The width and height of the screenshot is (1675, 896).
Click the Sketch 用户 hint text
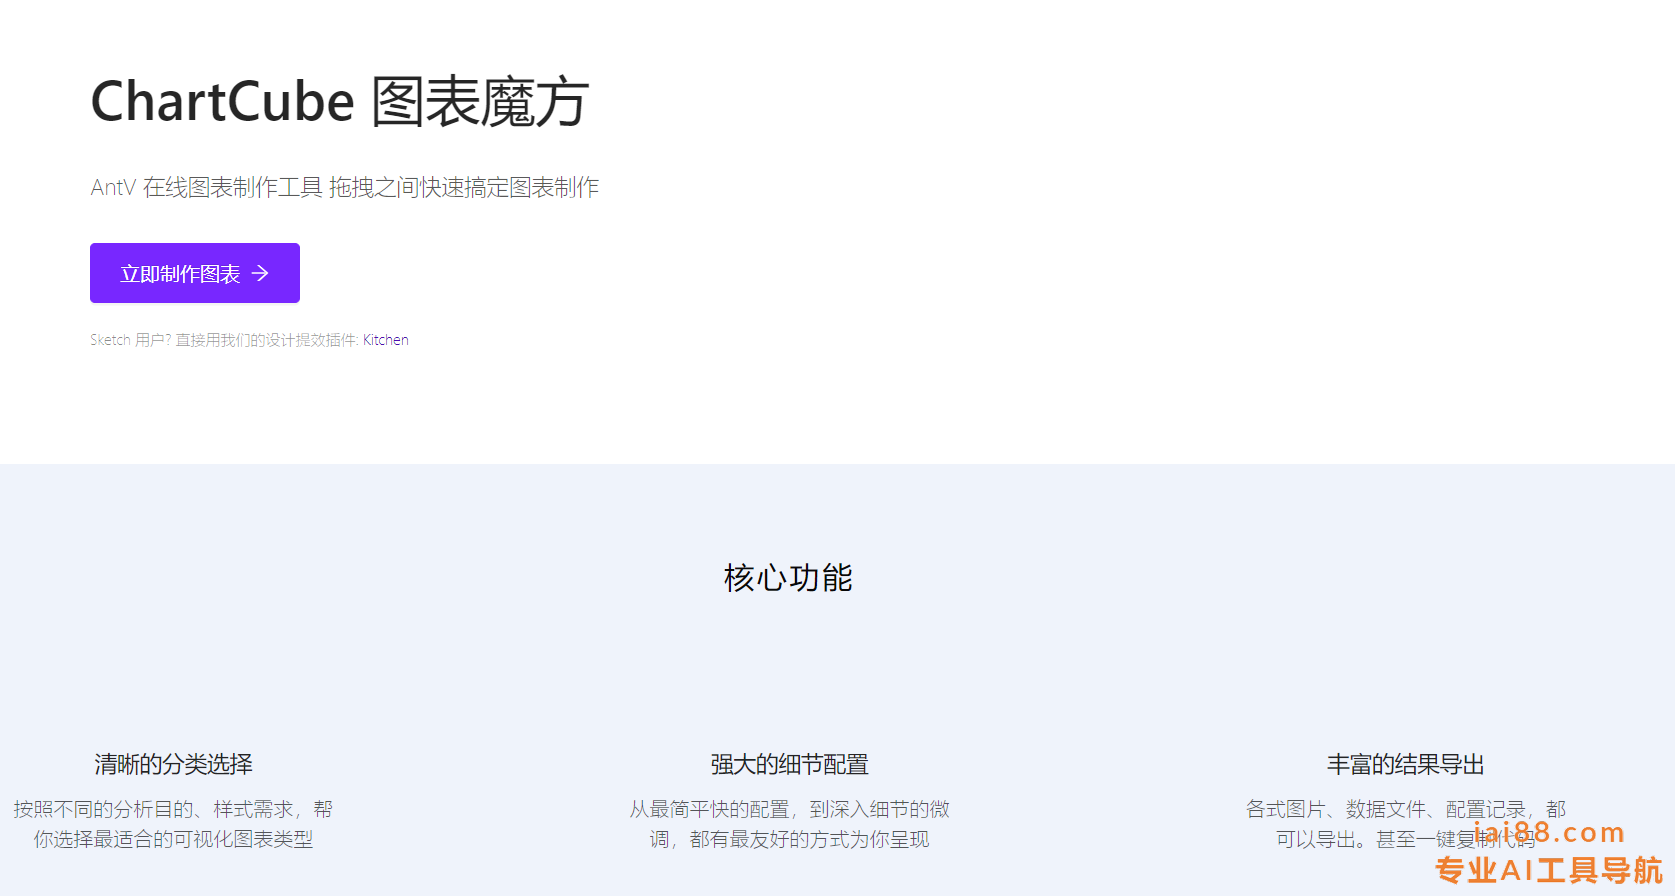click(x=225, y=340)
